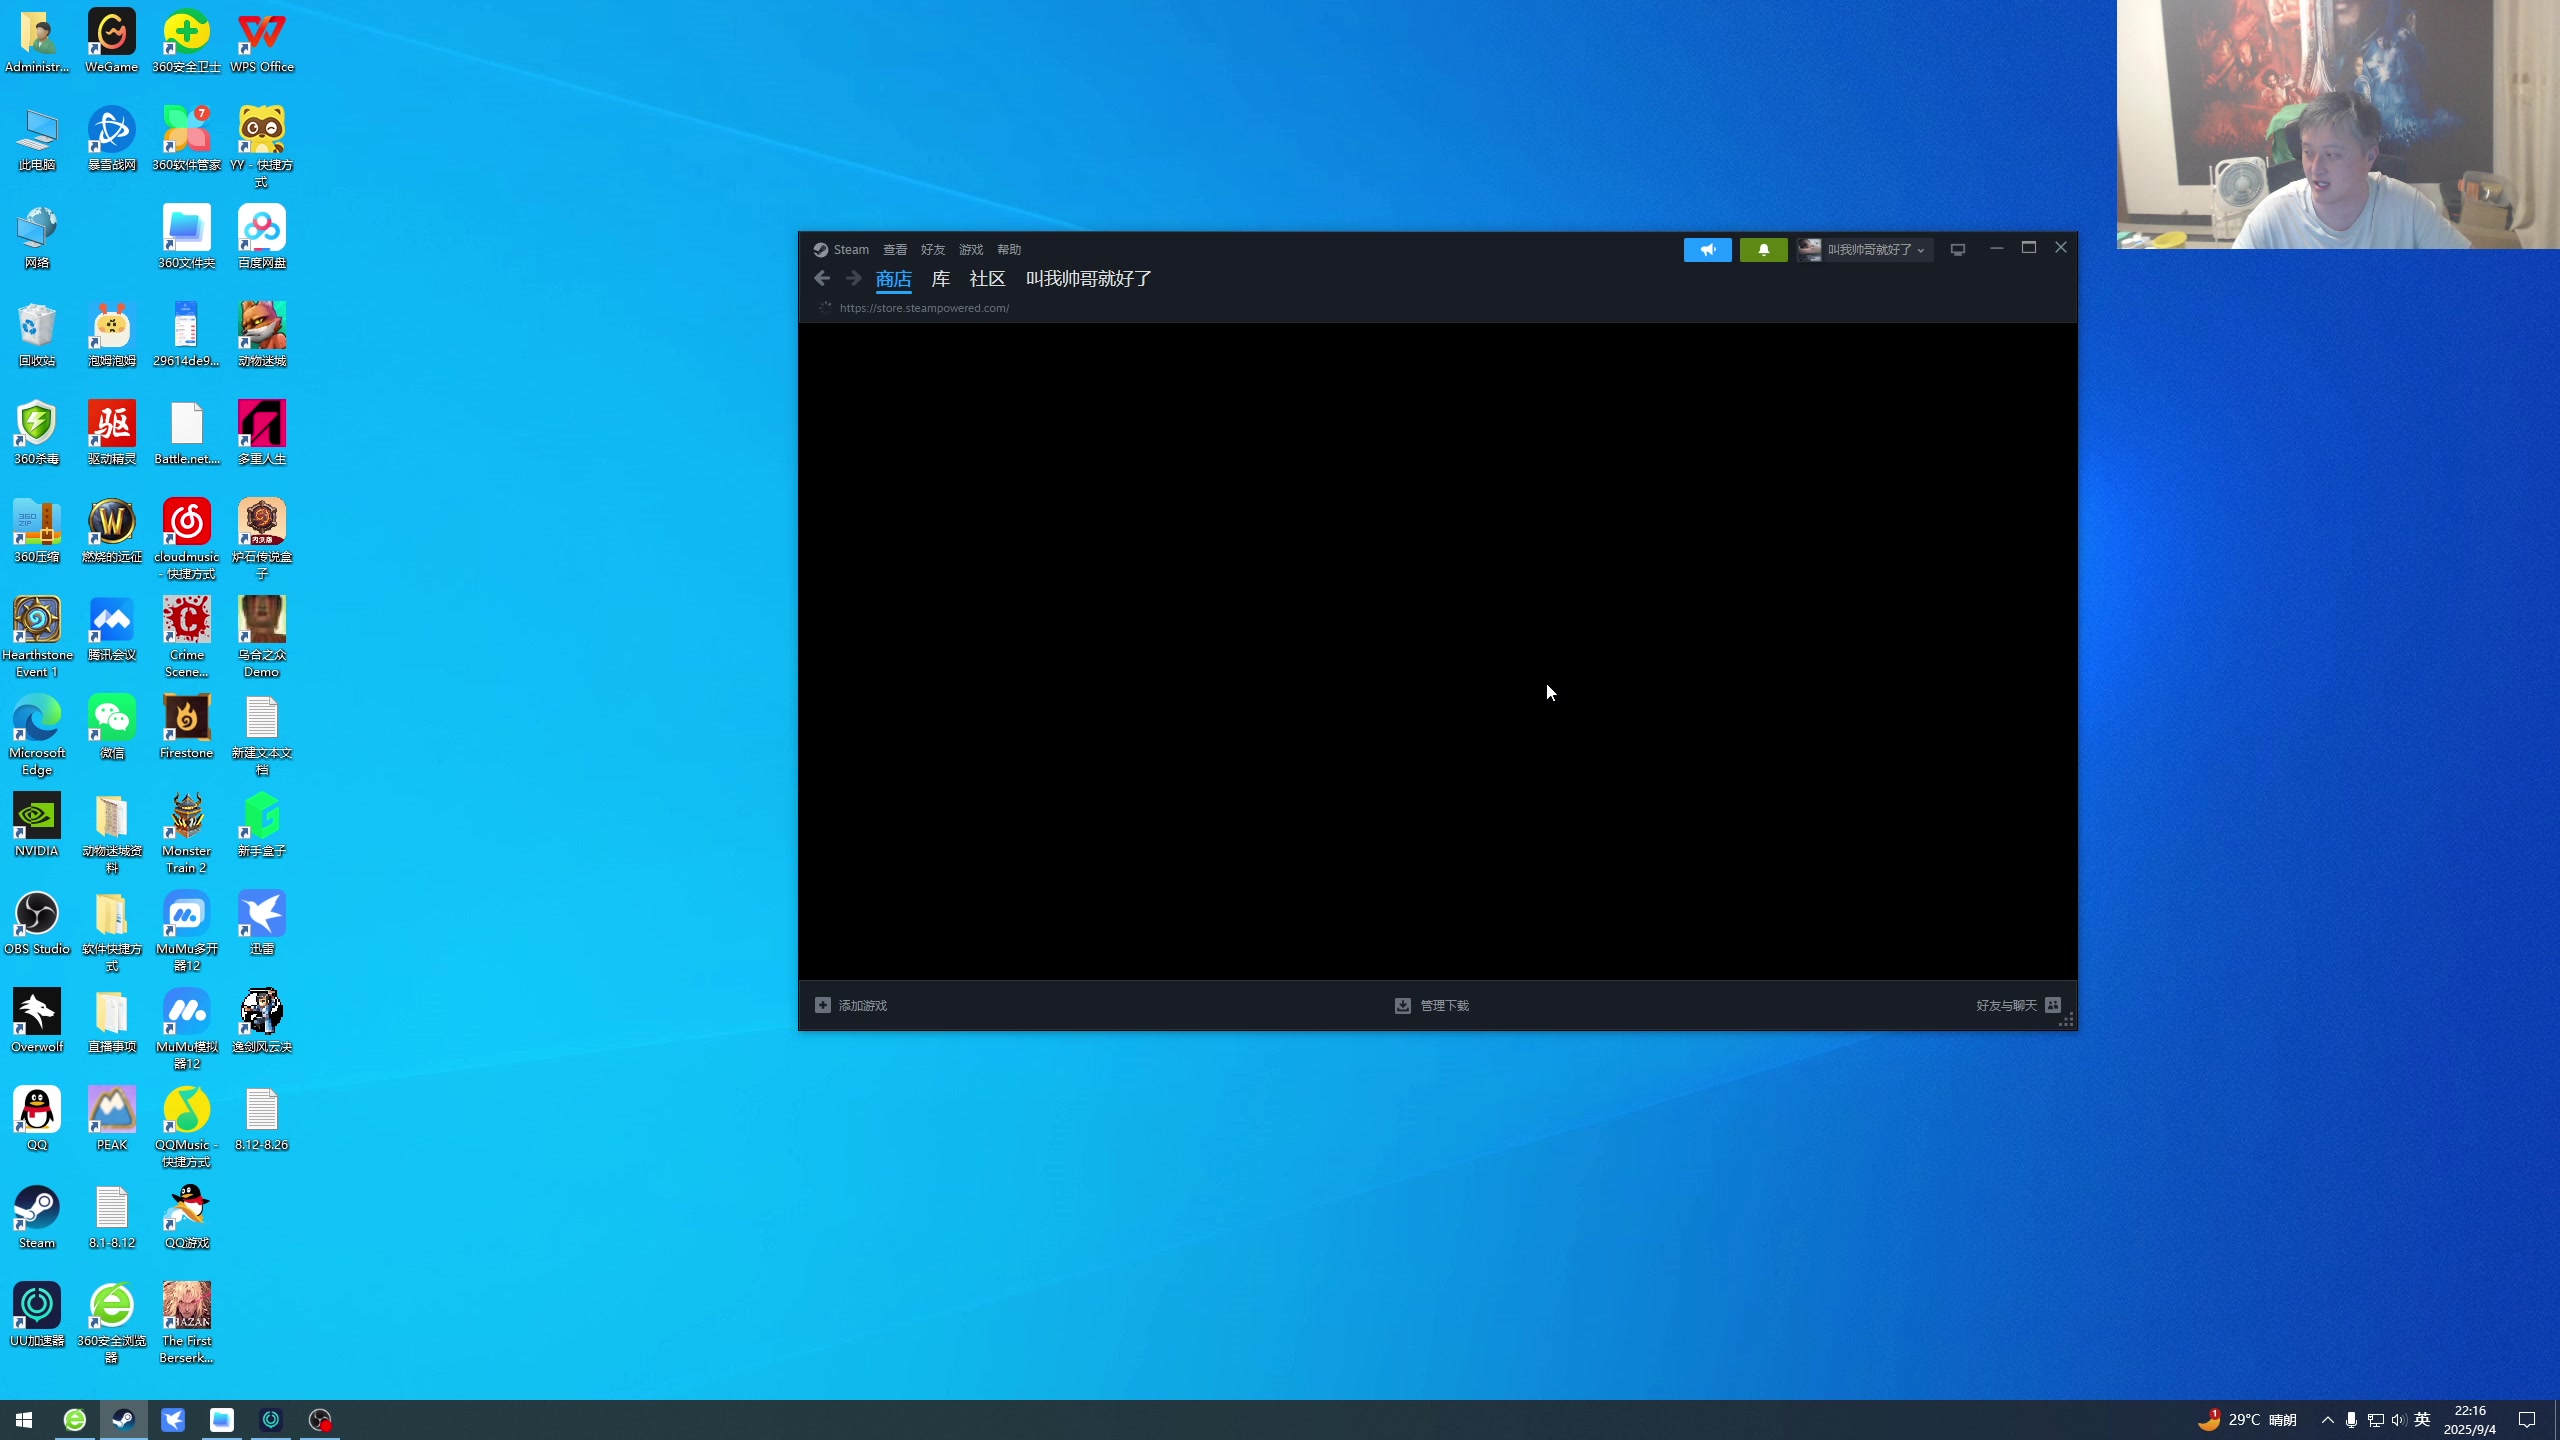
Task: Click the taskbar volume speaker icon
Action: (x=2398, y=1420)
